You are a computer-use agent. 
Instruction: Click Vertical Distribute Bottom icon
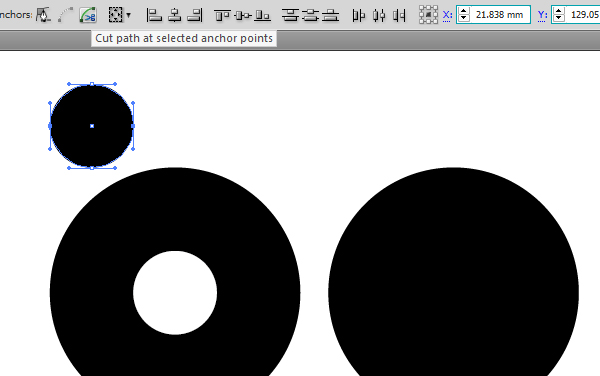pyautogui.click(x=330, y=15)
